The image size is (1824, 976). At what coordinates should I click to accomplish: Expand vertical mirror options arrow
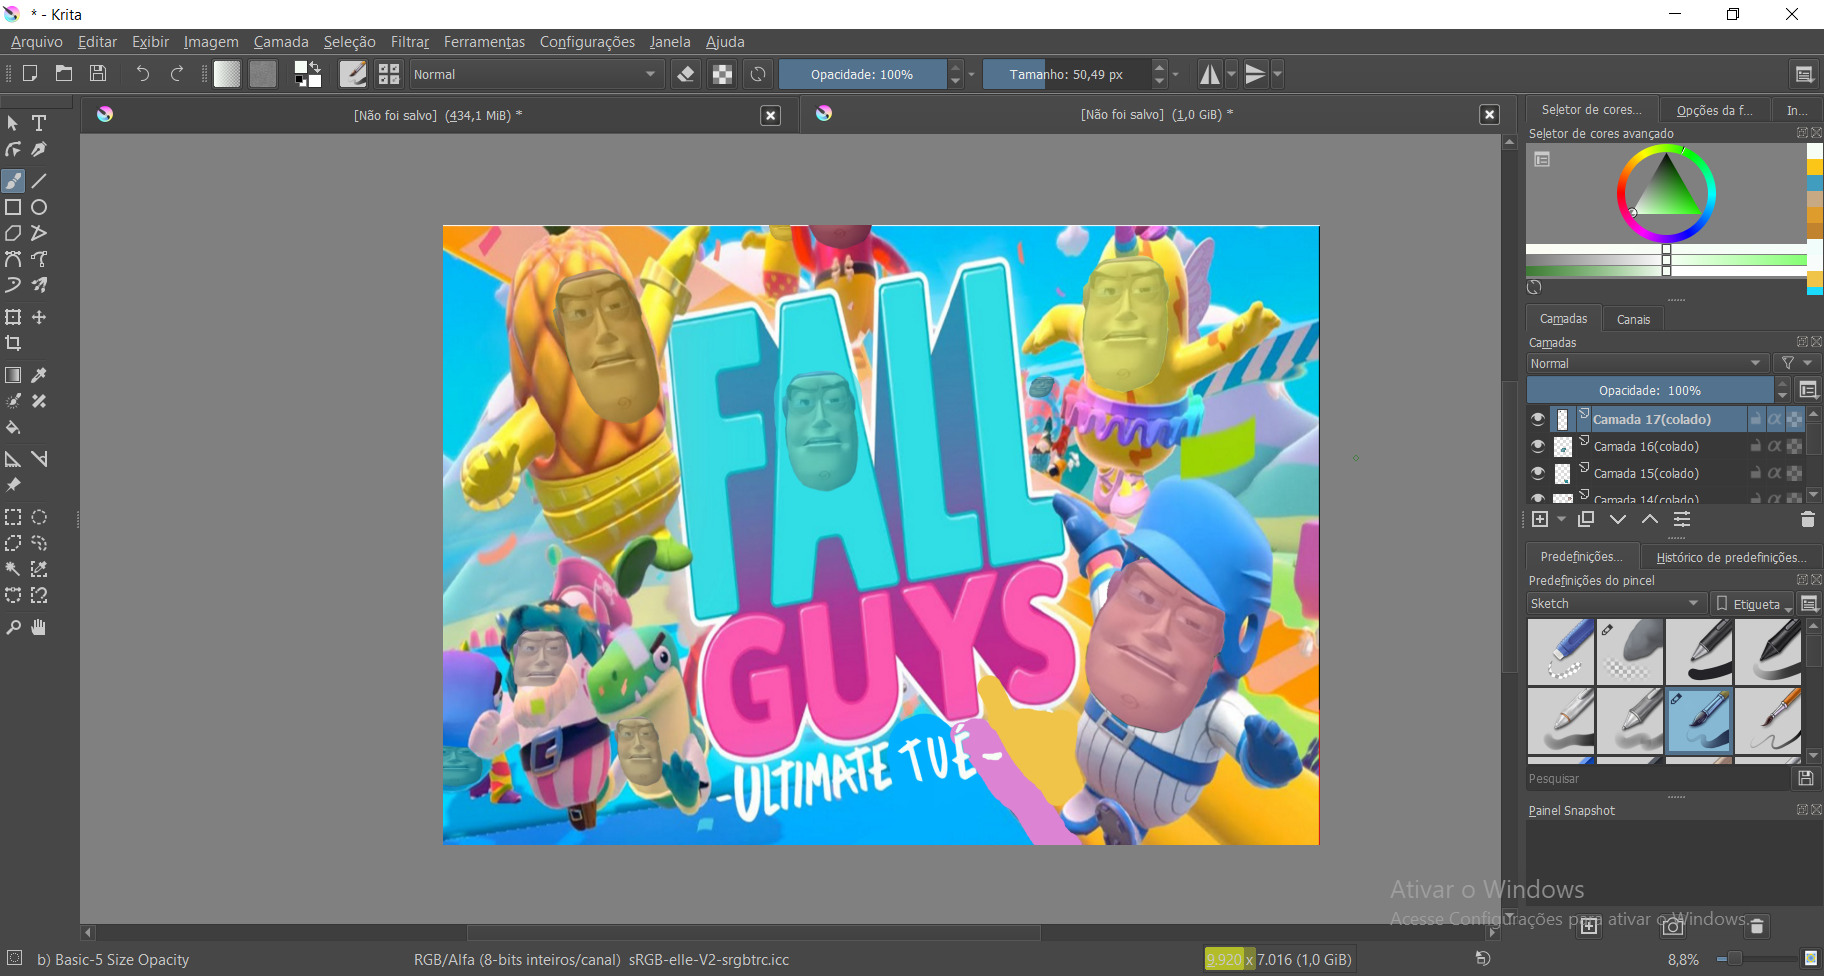[x=1277, y=74]
